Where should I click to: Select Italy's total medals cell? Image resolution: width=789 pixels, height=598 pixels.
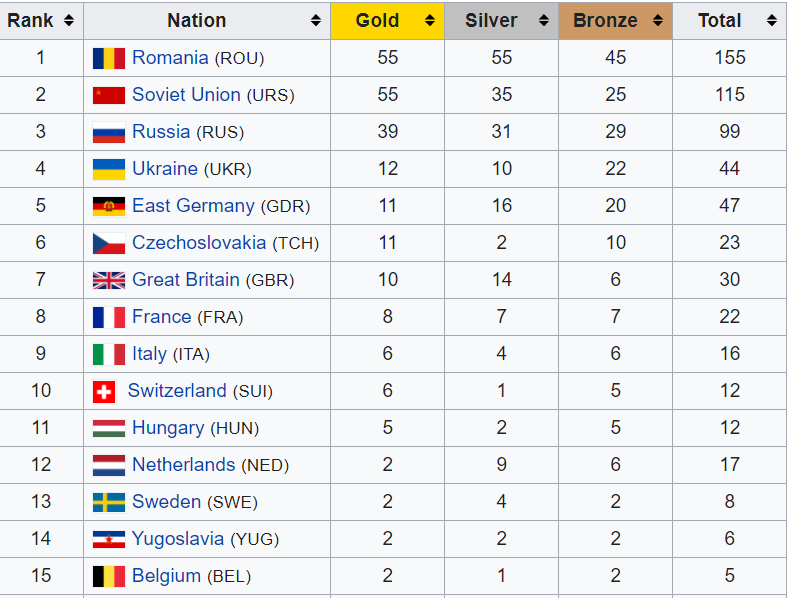[x=730, y=354]
